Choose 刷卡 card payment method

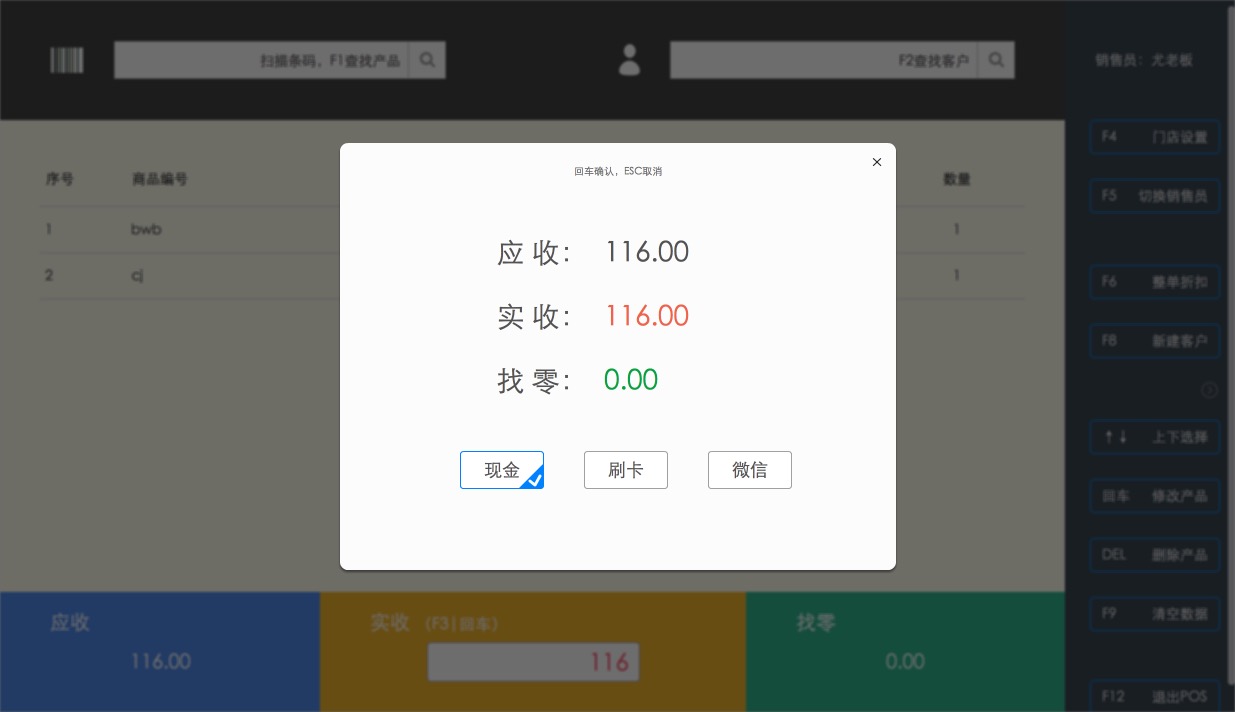click(x=626, y=470)
